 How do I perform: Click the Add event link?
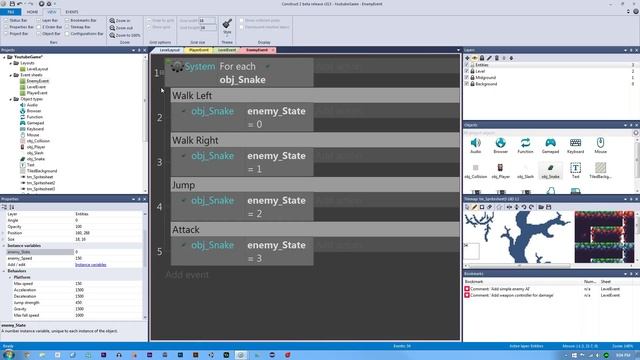point(187,275)
